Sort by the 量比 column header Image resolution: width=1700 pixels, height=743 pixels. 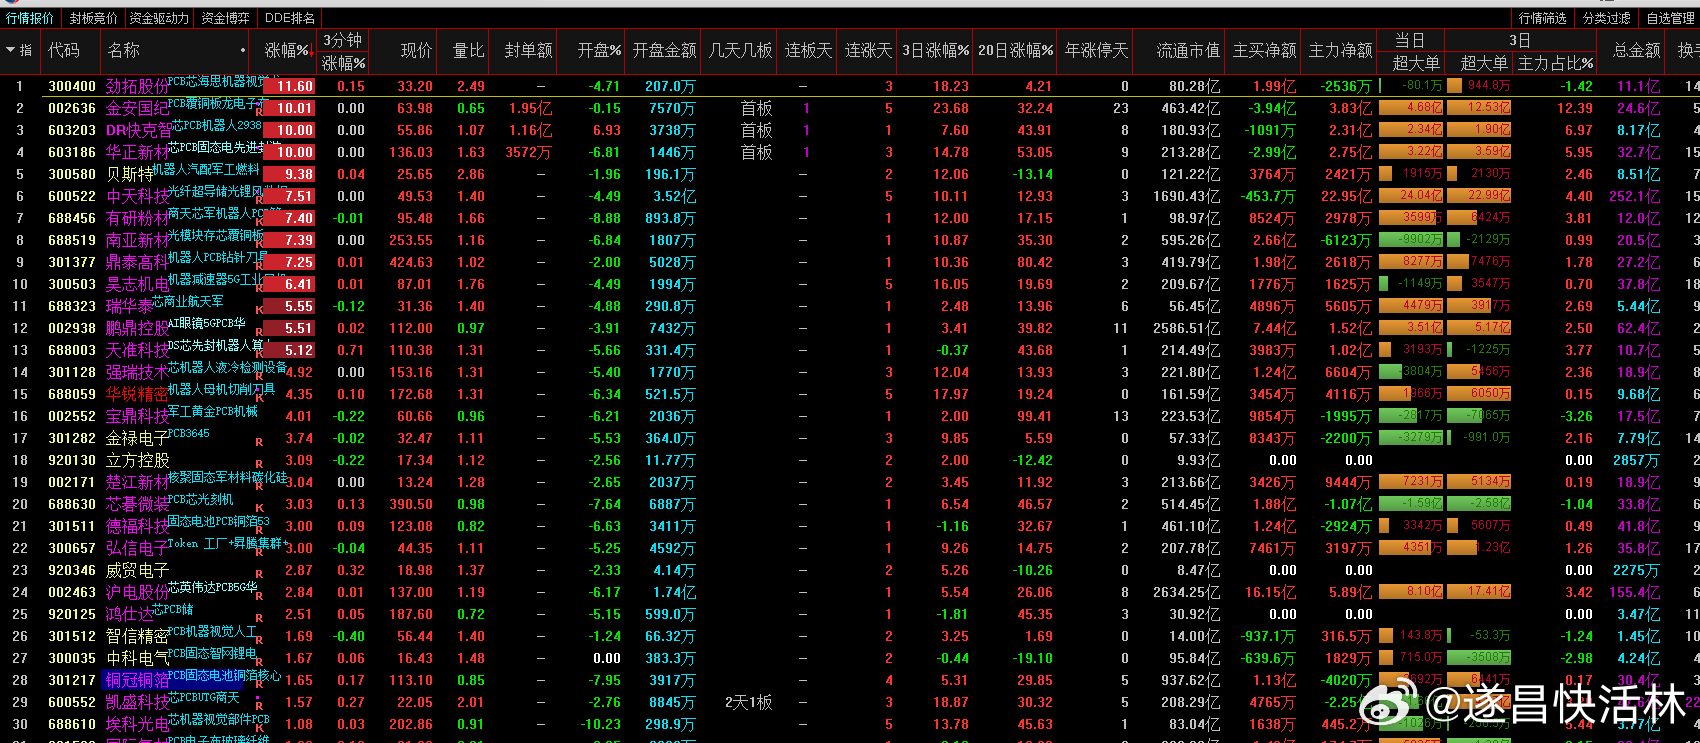(x=468, y=50)
